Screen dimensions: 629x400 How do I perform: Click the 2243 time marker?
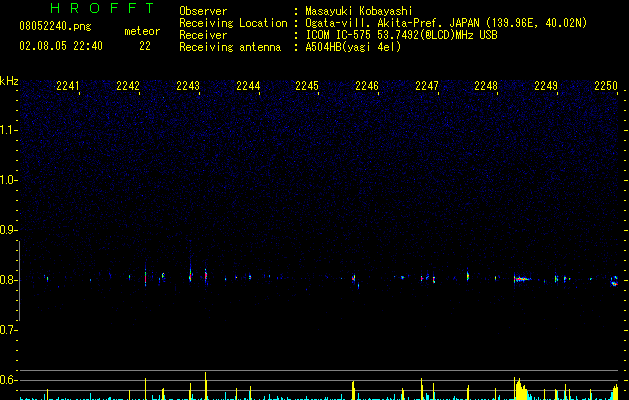click(188, 86)
